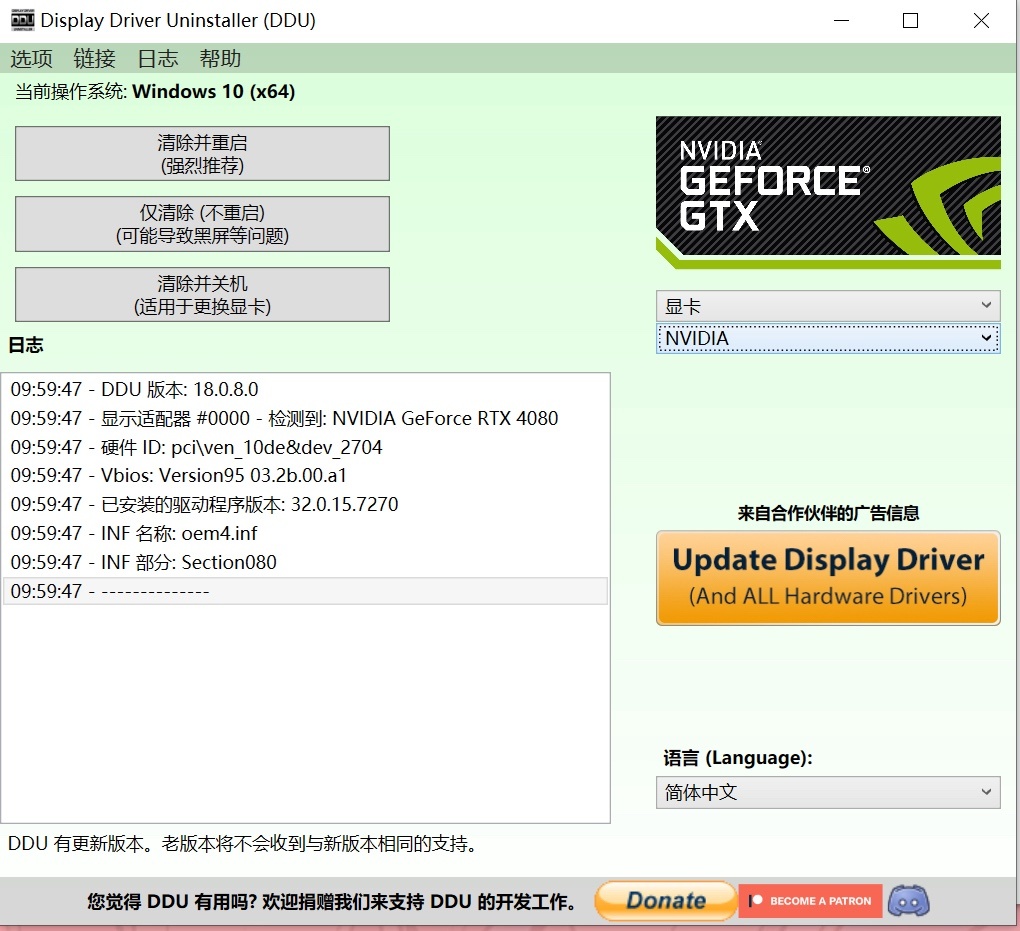The height and width of the screenshot is (931, 1020).
Task: Click the DDU app icon in title bar
Action: click(x=22, y=20)
